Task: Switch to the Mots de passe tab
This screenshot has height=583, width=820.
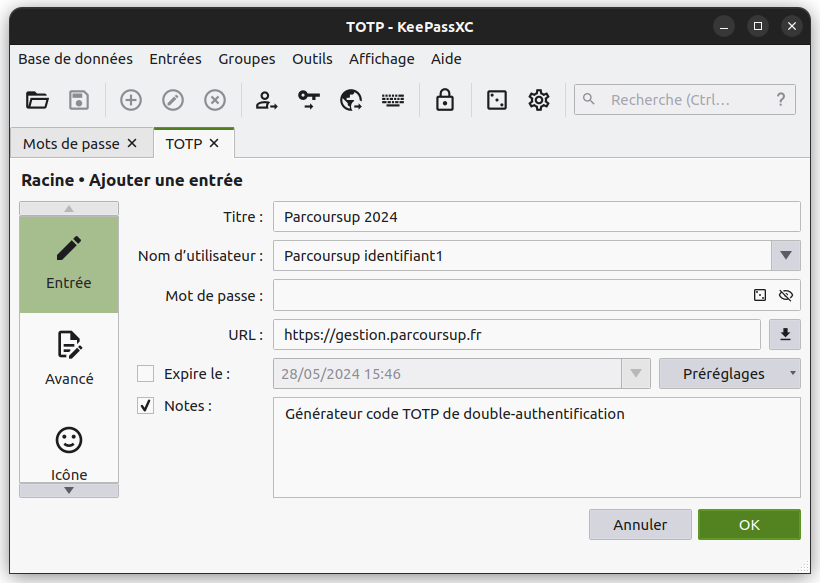Action: coord(72,143)
